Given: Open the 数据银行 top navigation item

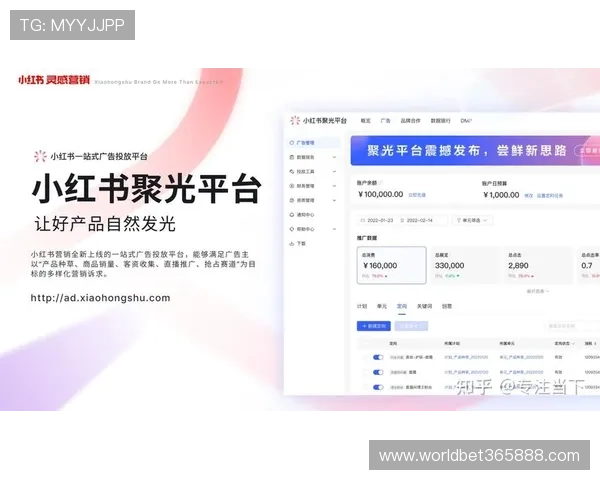Looking at the screenshot, I should coord(440,121).
